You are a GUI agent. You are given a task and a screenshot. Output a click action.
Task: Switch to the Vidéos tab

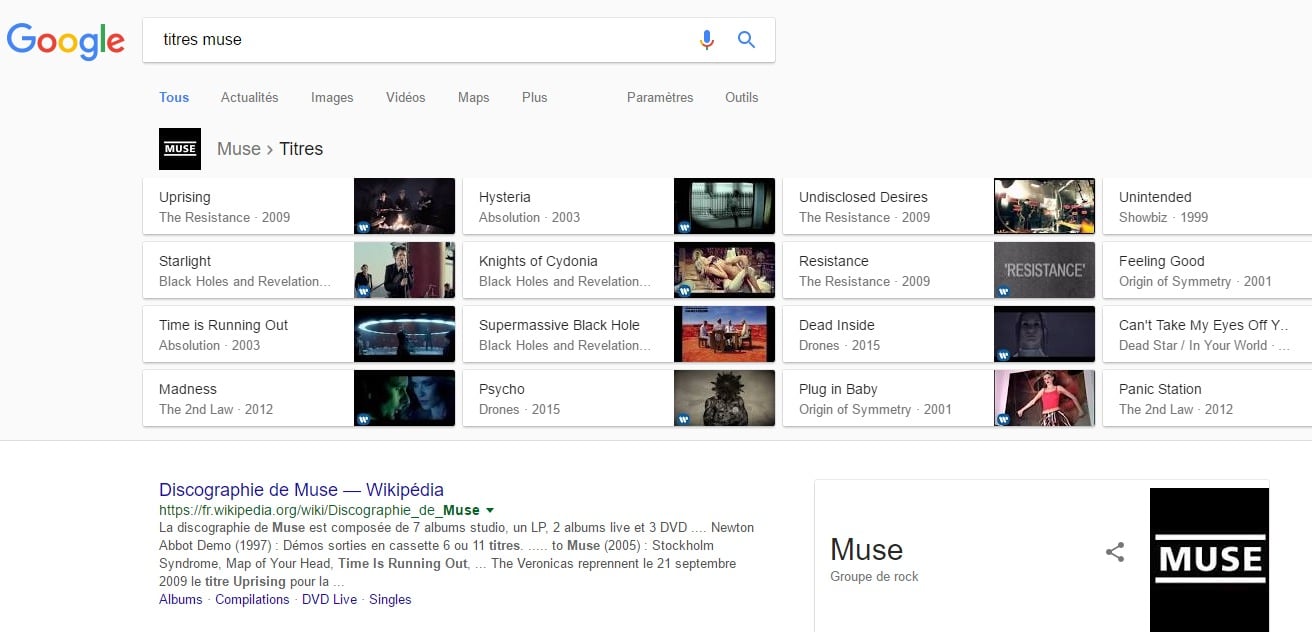tap(406, 97)
